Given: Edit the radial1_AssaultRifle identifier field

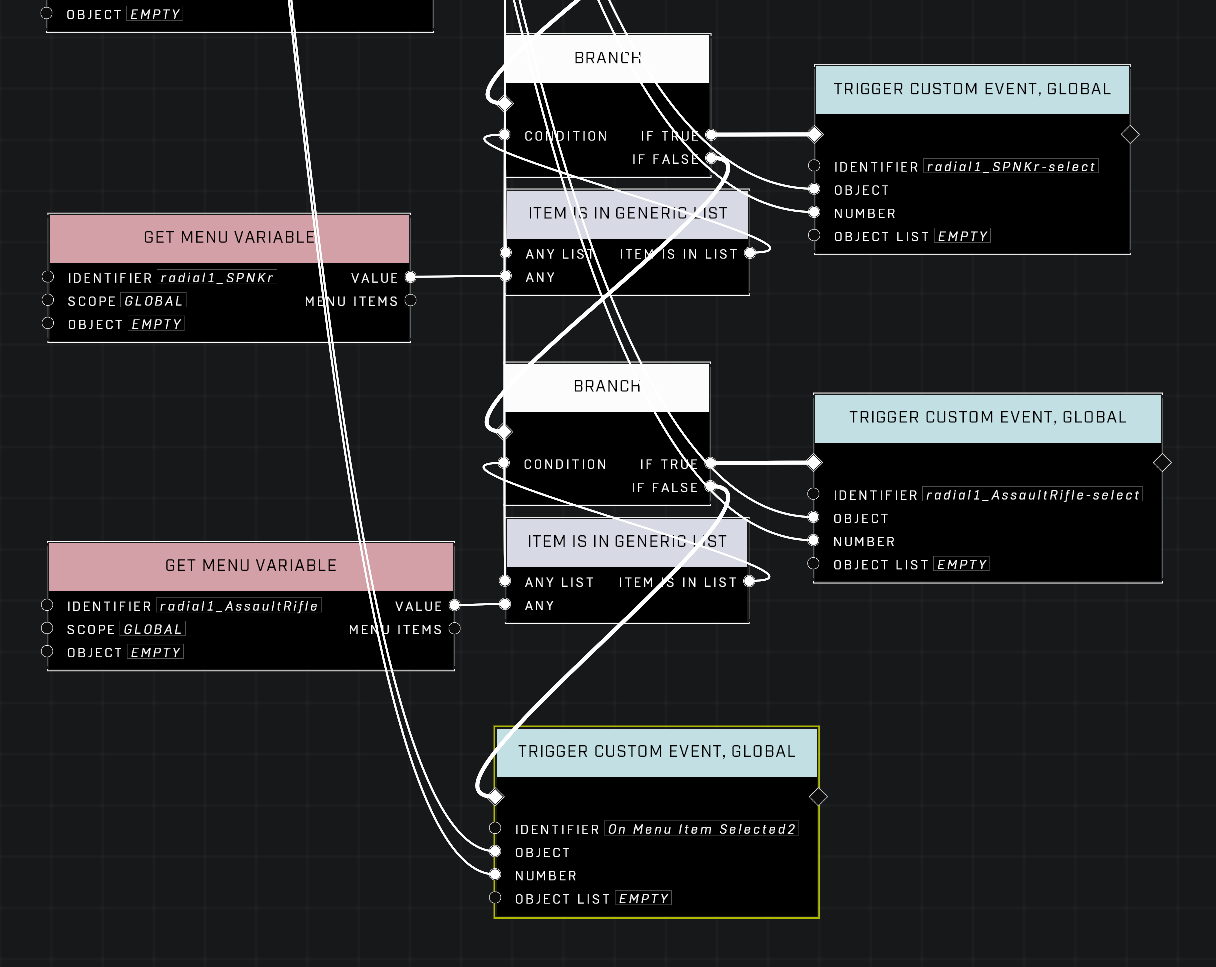Looking at the screenshot, I should point(239,606).
